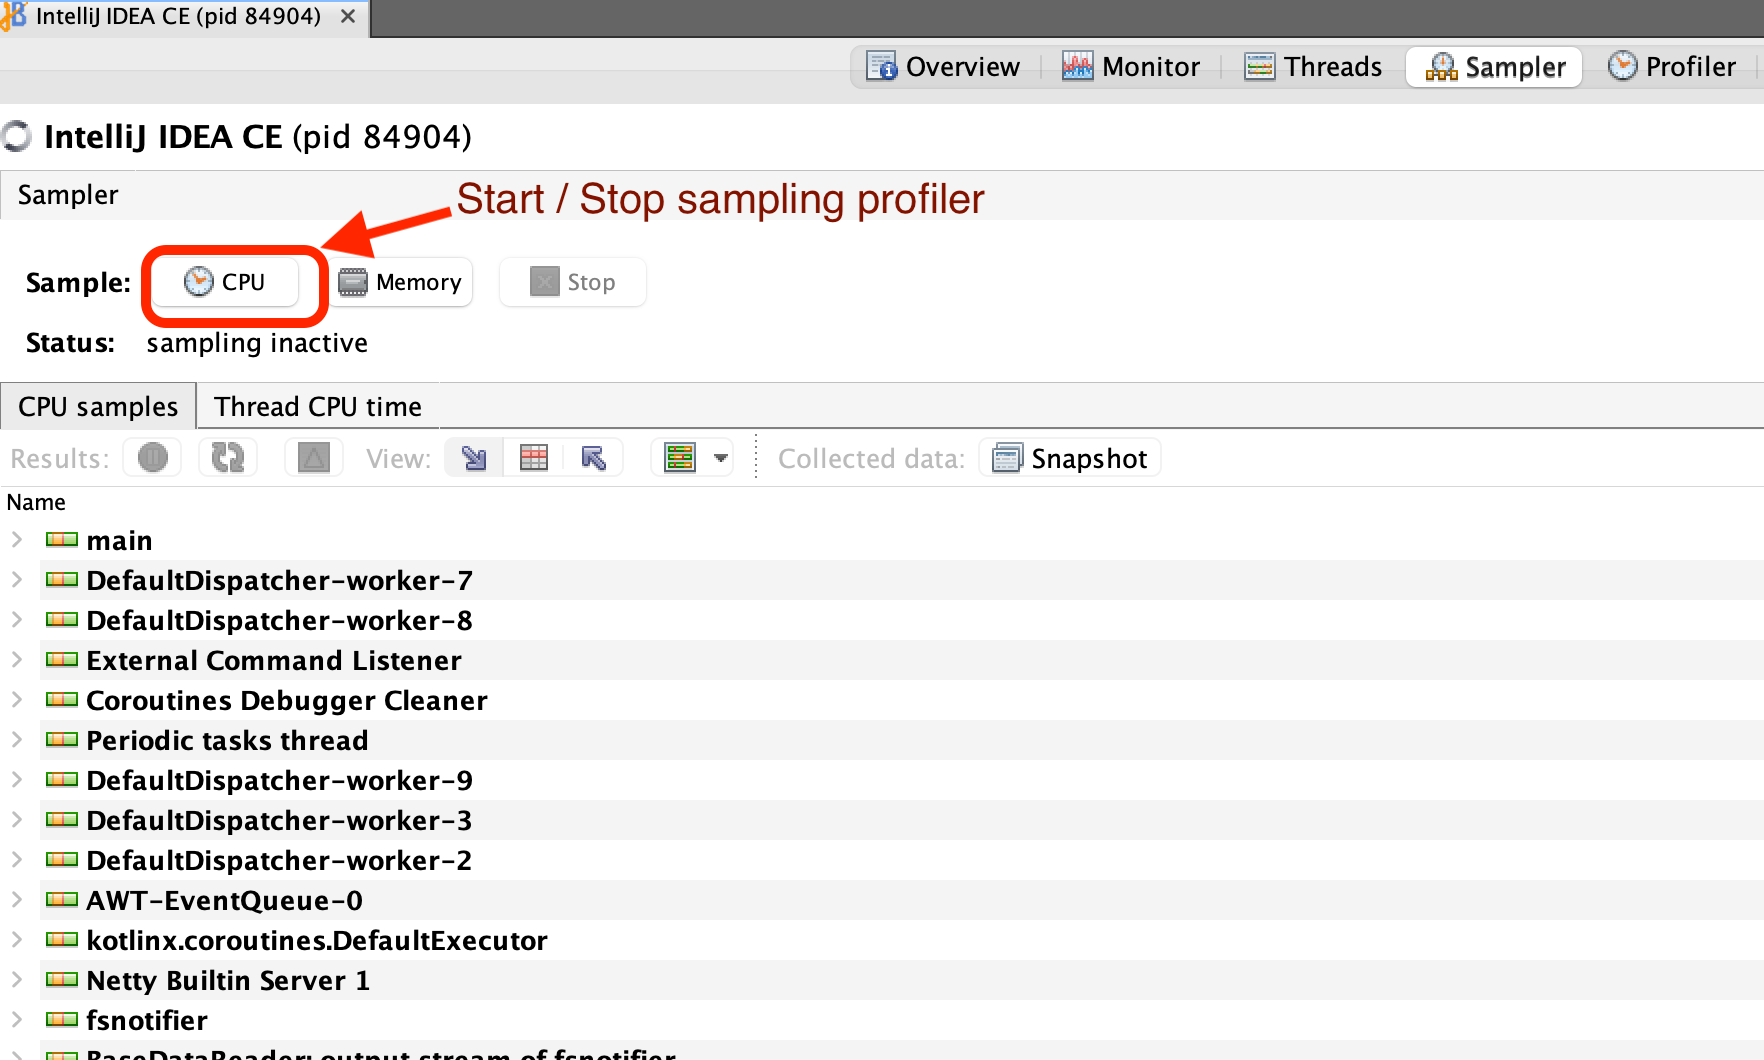Click thread icon beside AWT-EventQueue-0
Image resolution: width=1764 pixels, height=1060 pixels.
tap(62, 900)
